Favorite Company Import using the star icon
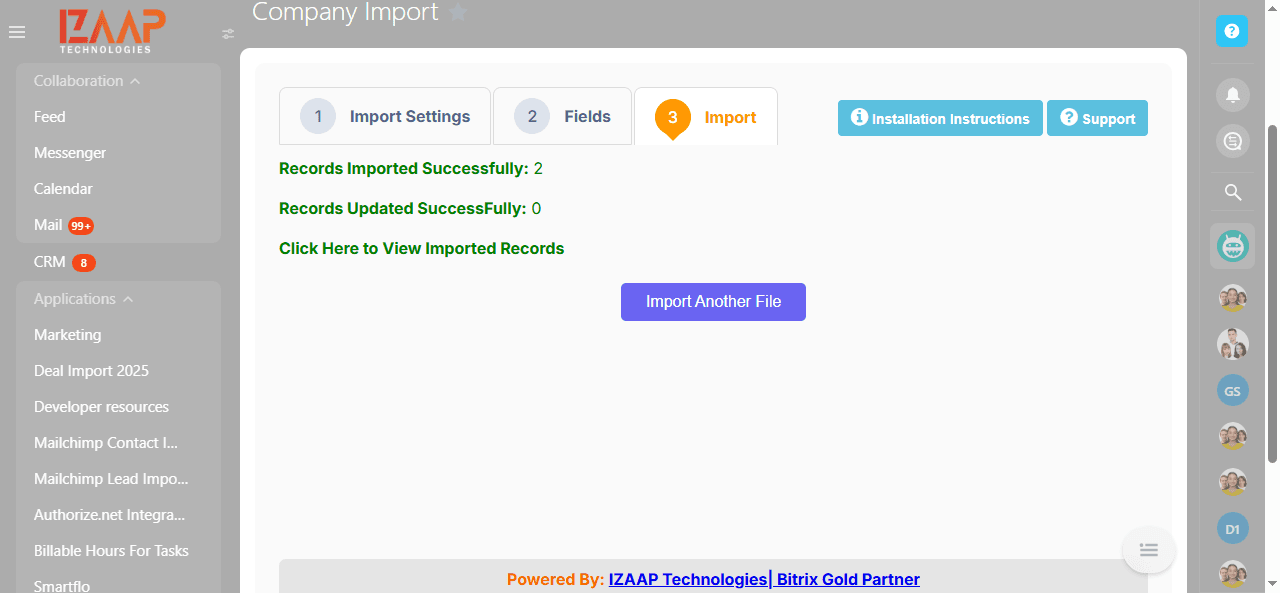The width and height of the screenshot is (1280, 593). [458, 13]
